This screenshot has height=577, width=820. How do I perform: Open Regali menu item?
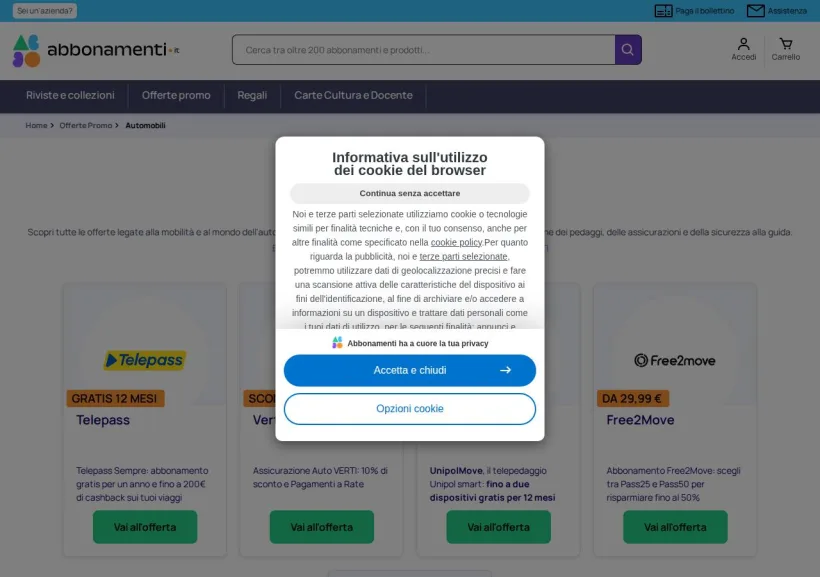pyautogui.click(x=252, y=96)
